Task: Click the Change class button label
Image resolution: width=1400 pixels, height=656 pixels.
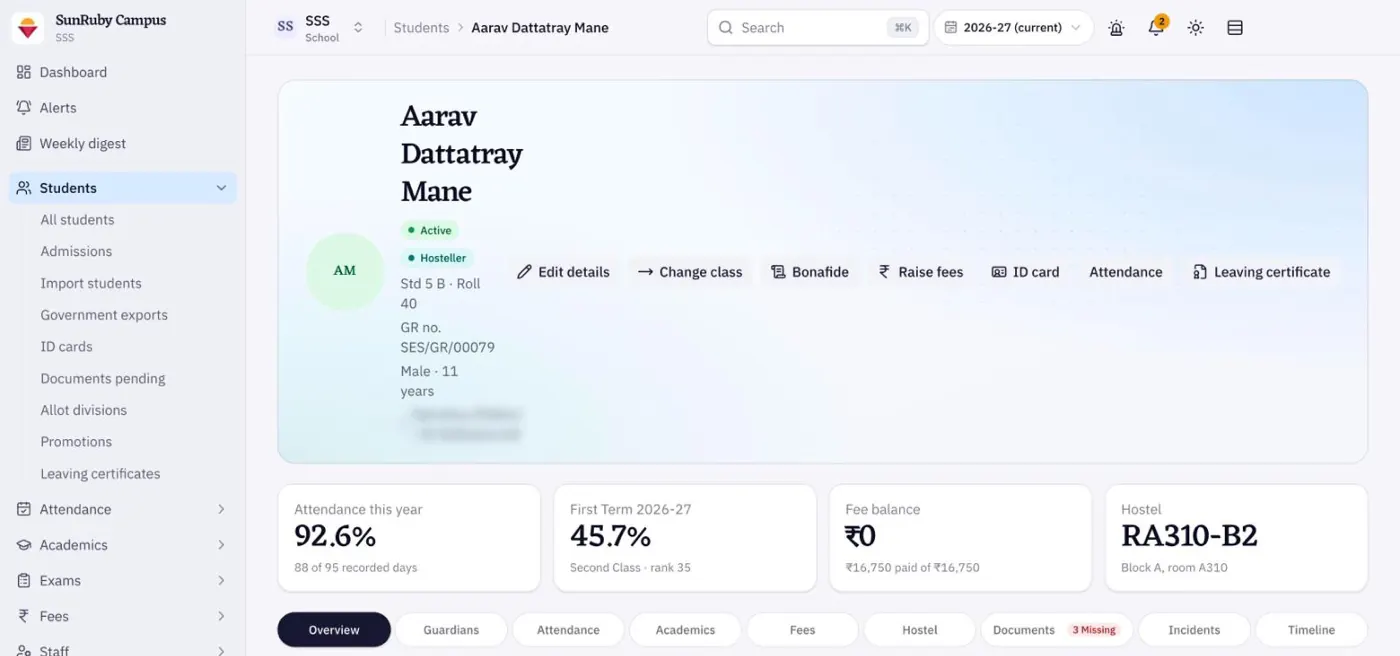Action: [701, 272]
